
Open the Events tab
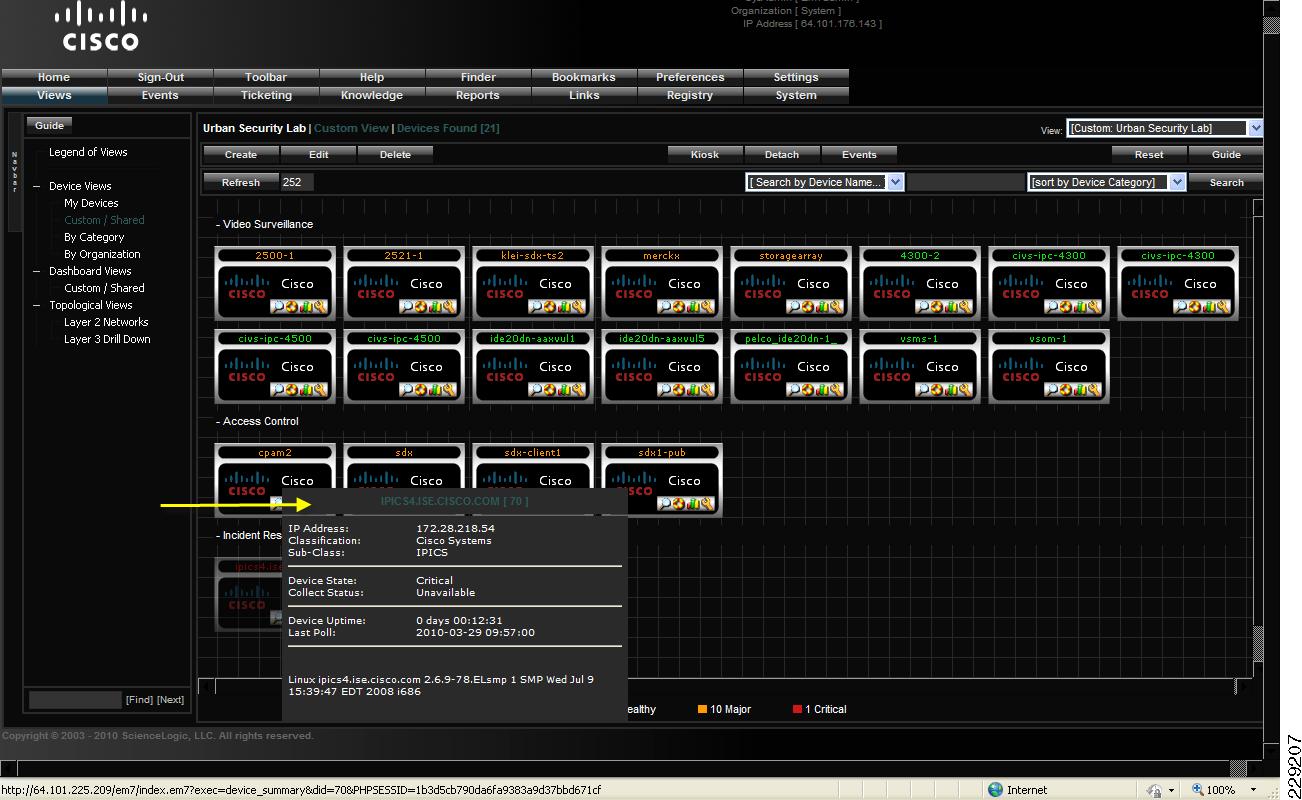pos(160,95)
